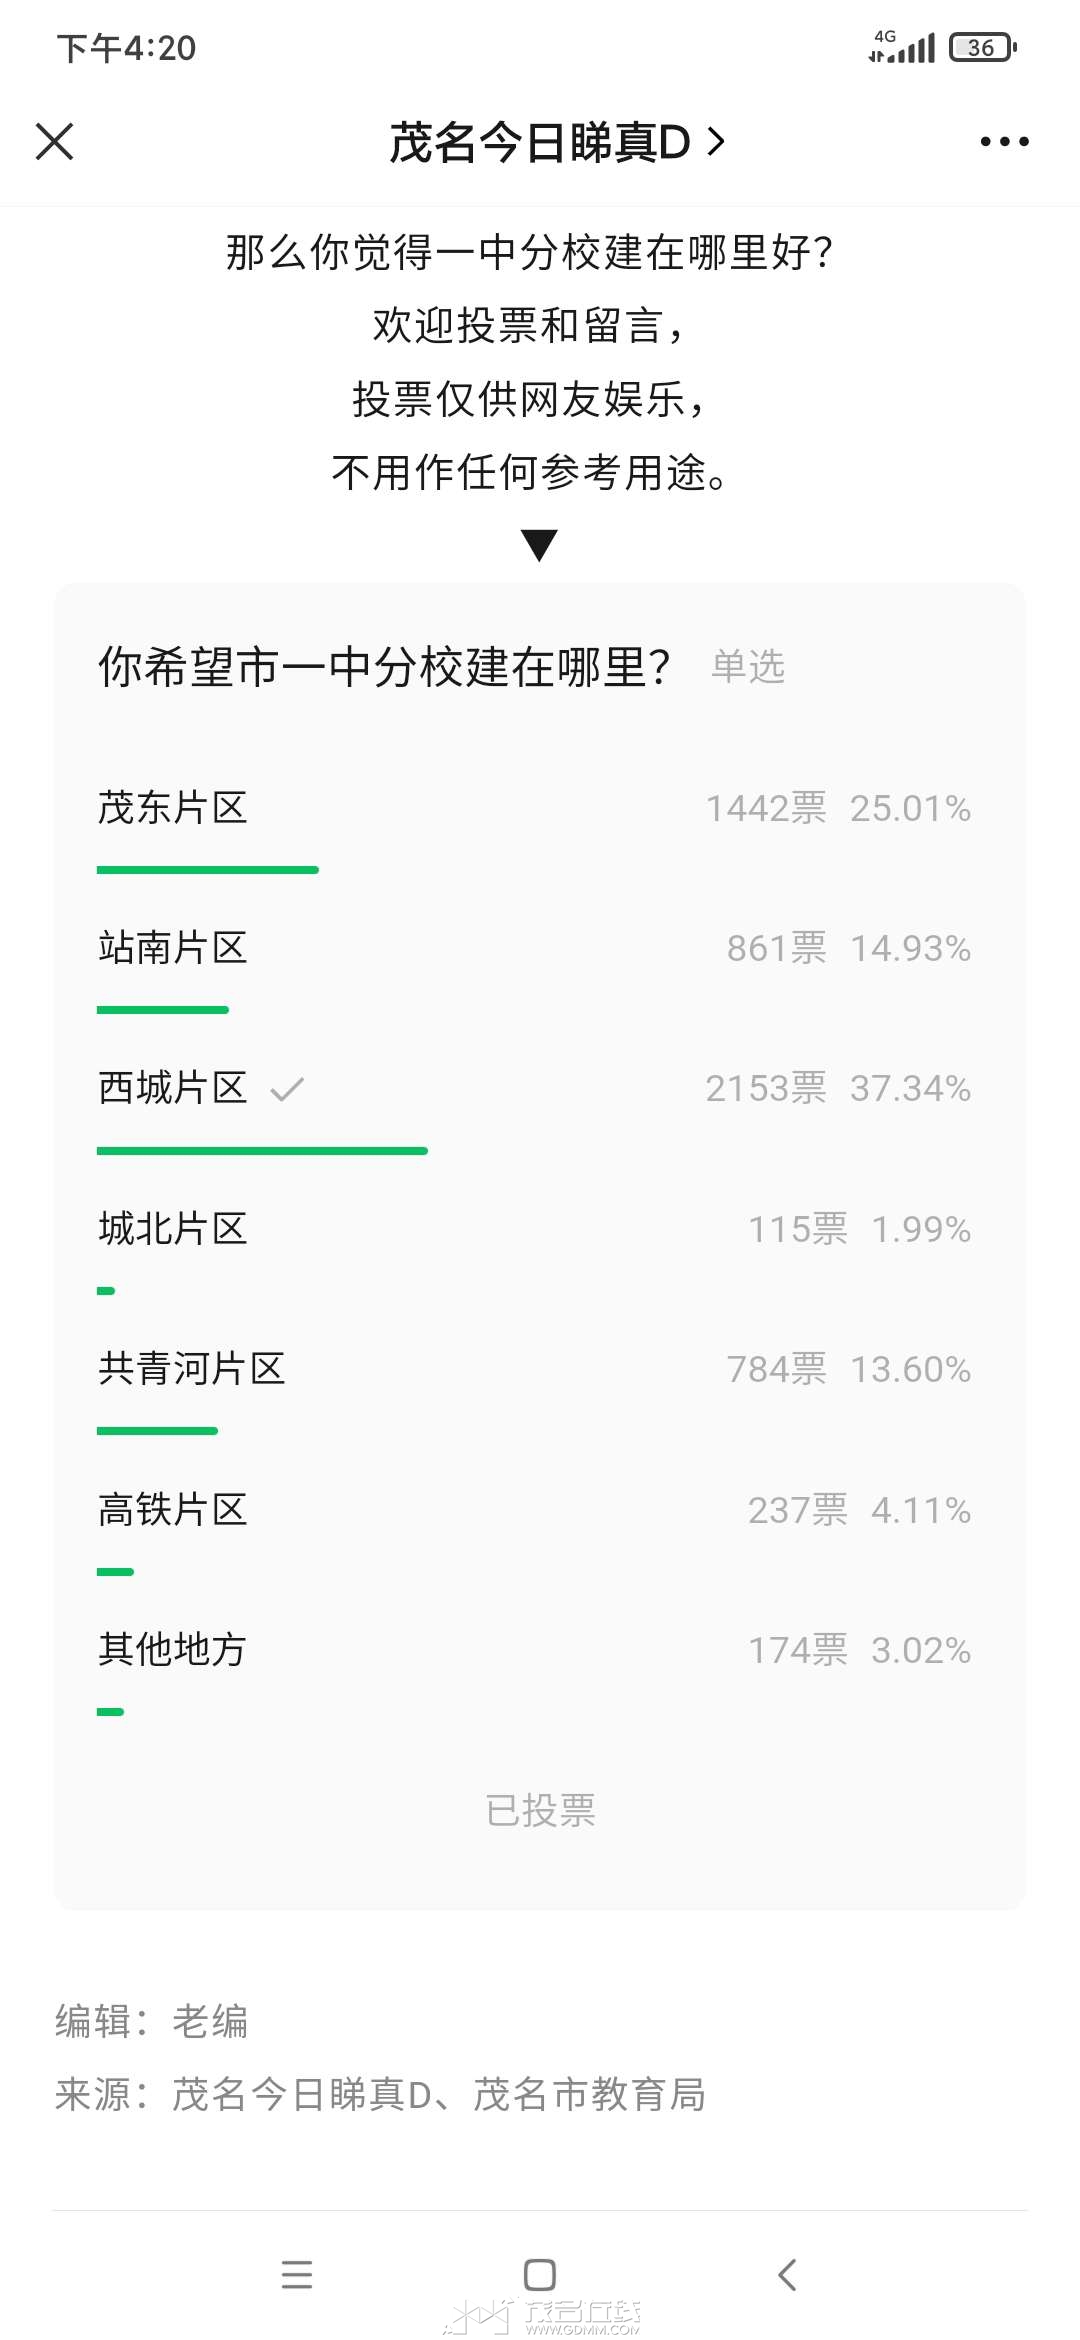Image resolution: width=1080 pixels, height=2340 pixels.
Task: Tap the 1442票 25.01% result text
Action: tap(839, 808)
